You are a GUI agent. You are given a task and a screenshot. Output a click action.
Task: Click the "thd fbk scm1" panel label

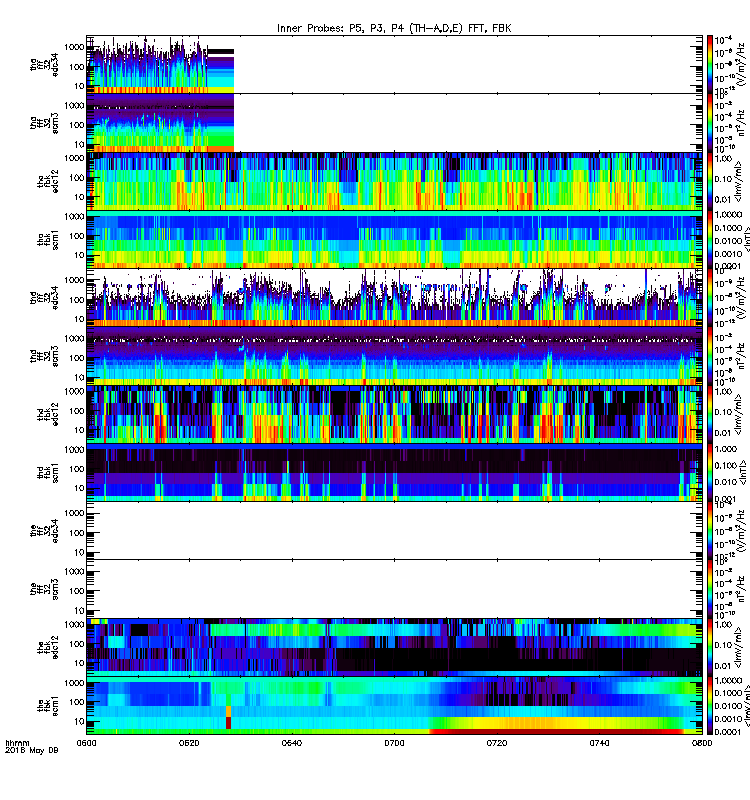[x=48, y=472]
